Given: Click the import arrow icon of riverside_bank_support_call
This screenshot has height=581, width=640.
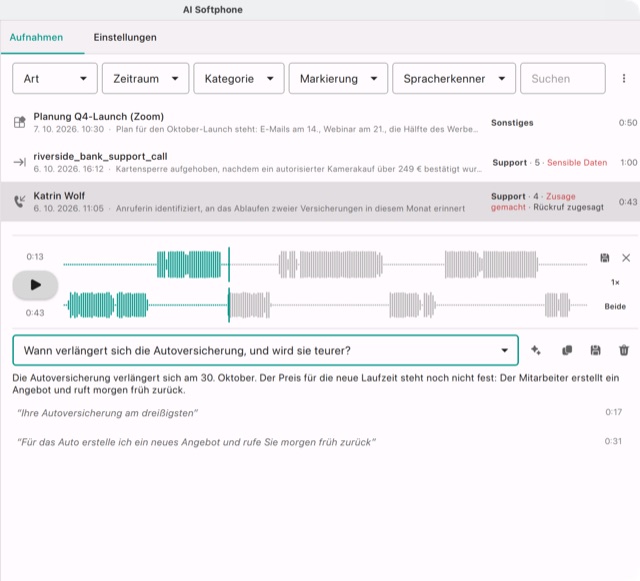Looking at the screenshot, I should [20, 163].
